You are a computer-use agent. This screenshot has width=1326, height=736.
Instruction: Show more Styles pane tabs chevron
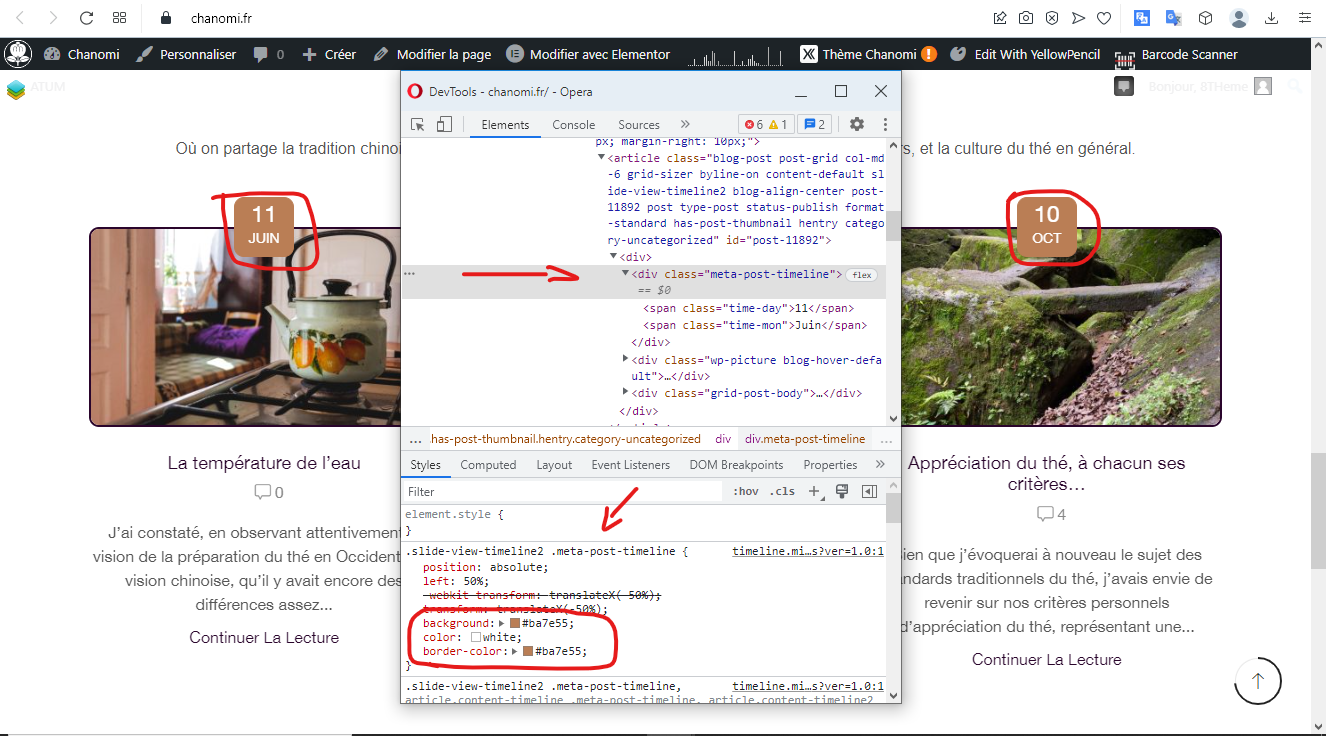[x=880, y=464]
